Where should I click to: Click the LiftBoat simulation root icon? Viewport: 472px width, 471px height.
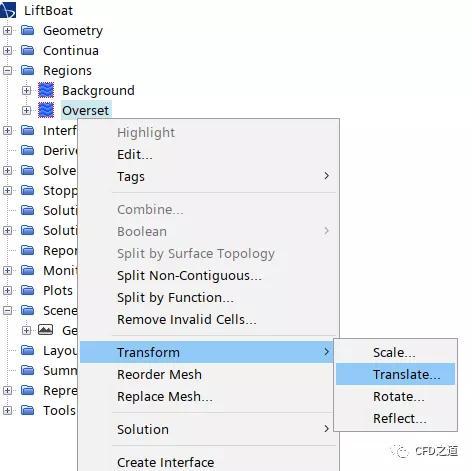(x=8, y=10)
